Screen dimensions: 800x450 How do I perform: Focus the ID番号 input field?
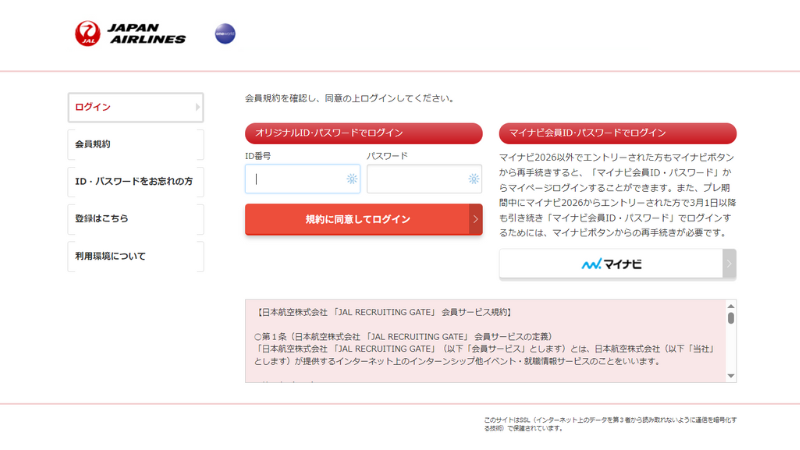click(303, 179)
